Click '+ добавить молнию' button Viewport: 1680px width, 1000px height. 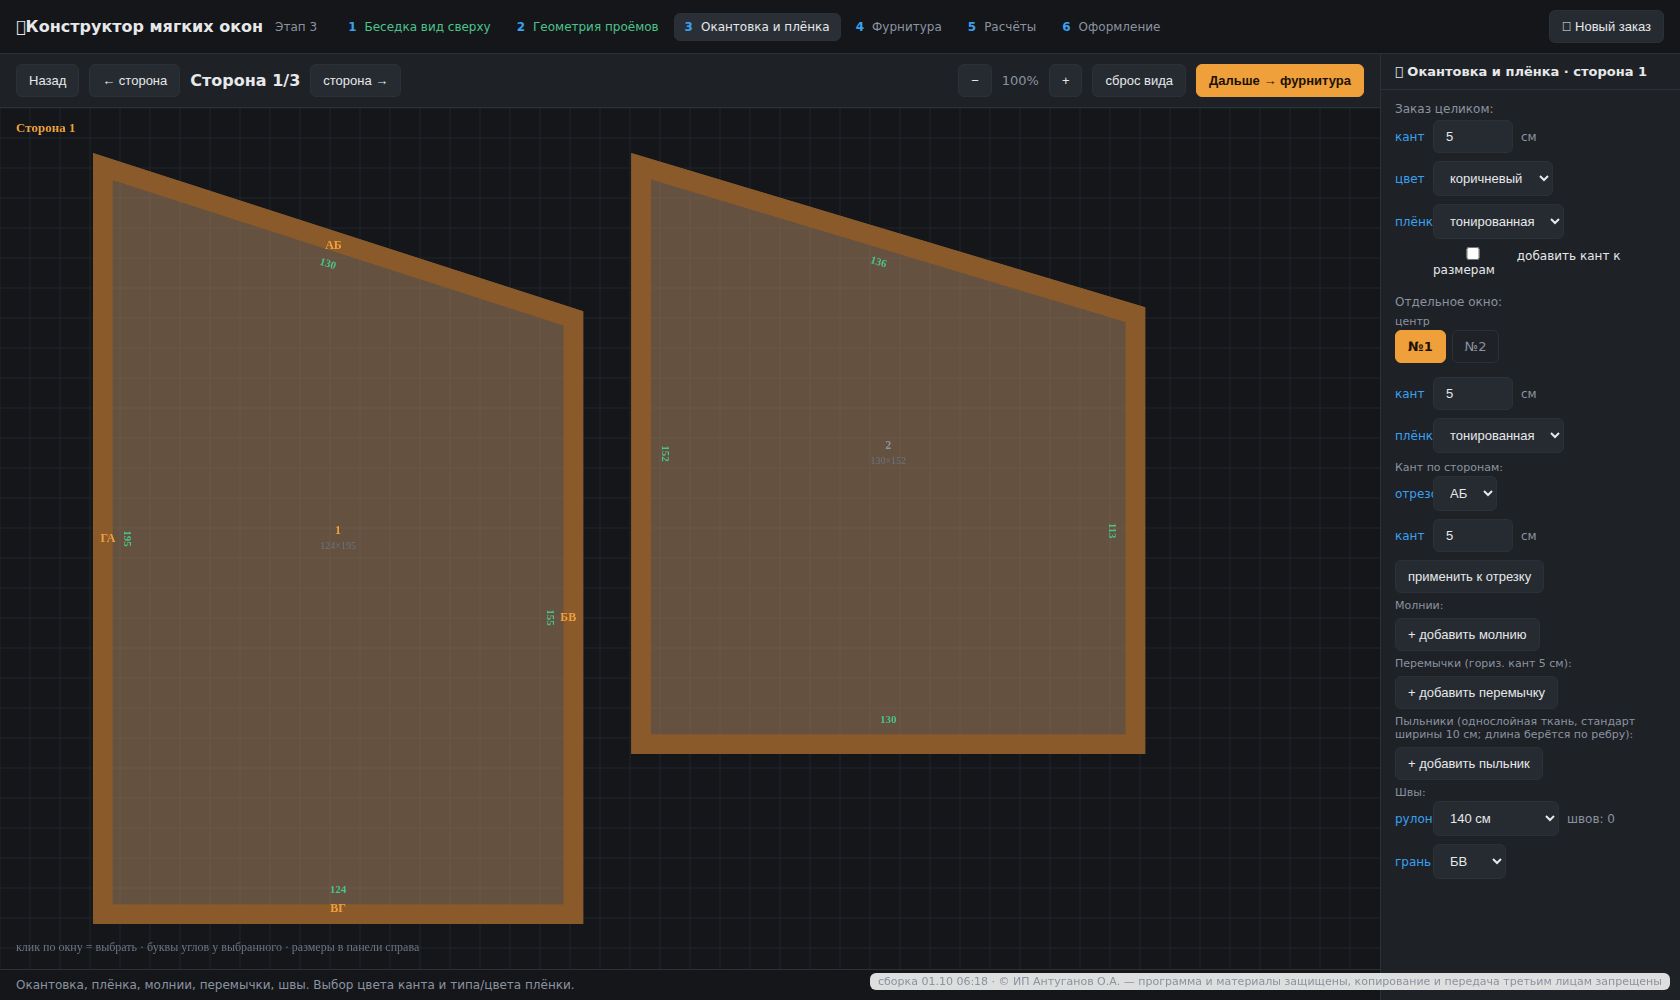point(1467,635)
